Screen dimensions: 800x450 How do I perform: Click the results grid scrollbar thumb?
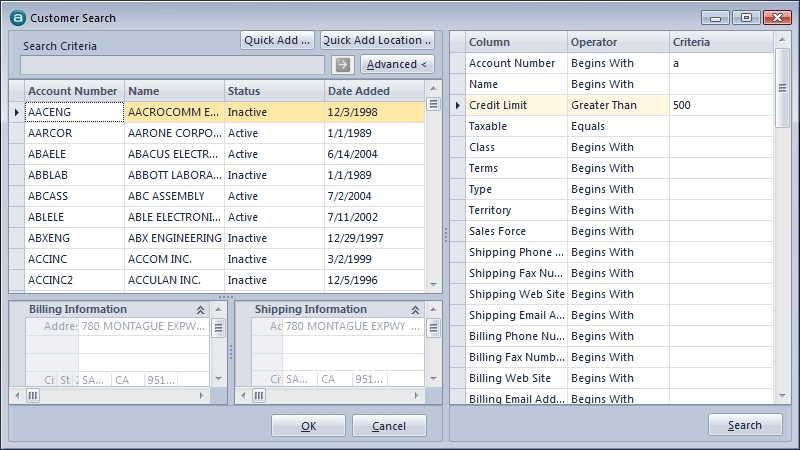pos(433,104)
